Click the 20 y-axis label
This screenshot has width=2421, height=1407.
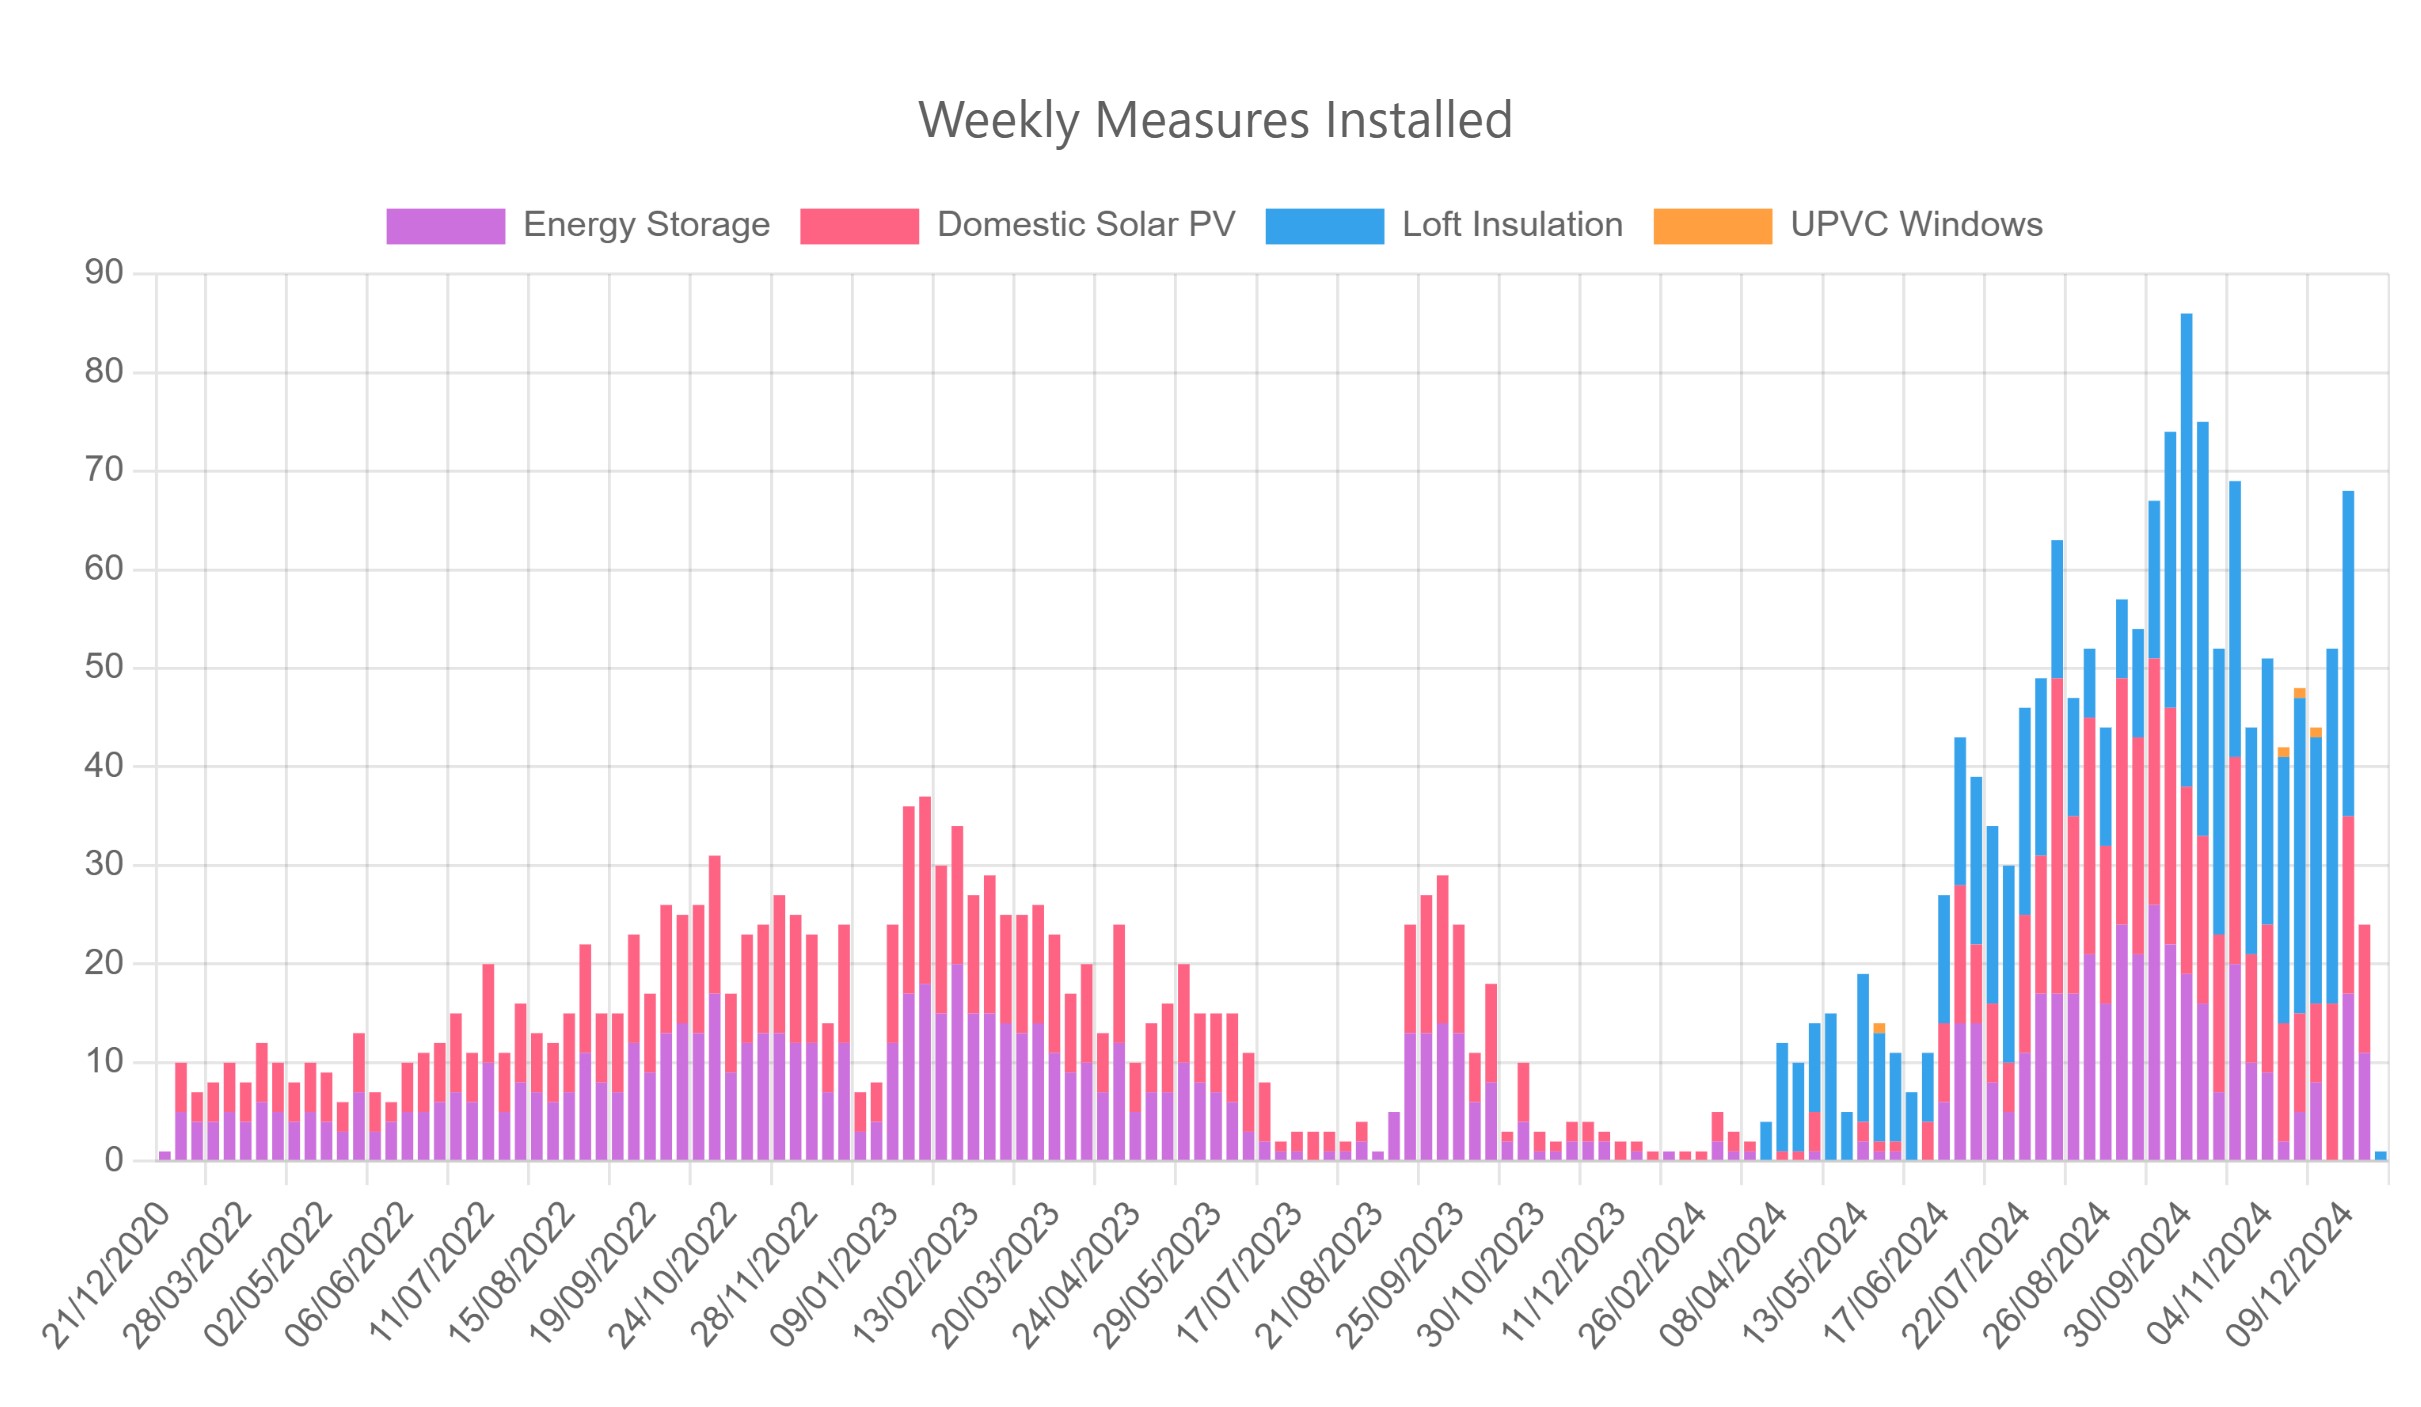[104, 963]
